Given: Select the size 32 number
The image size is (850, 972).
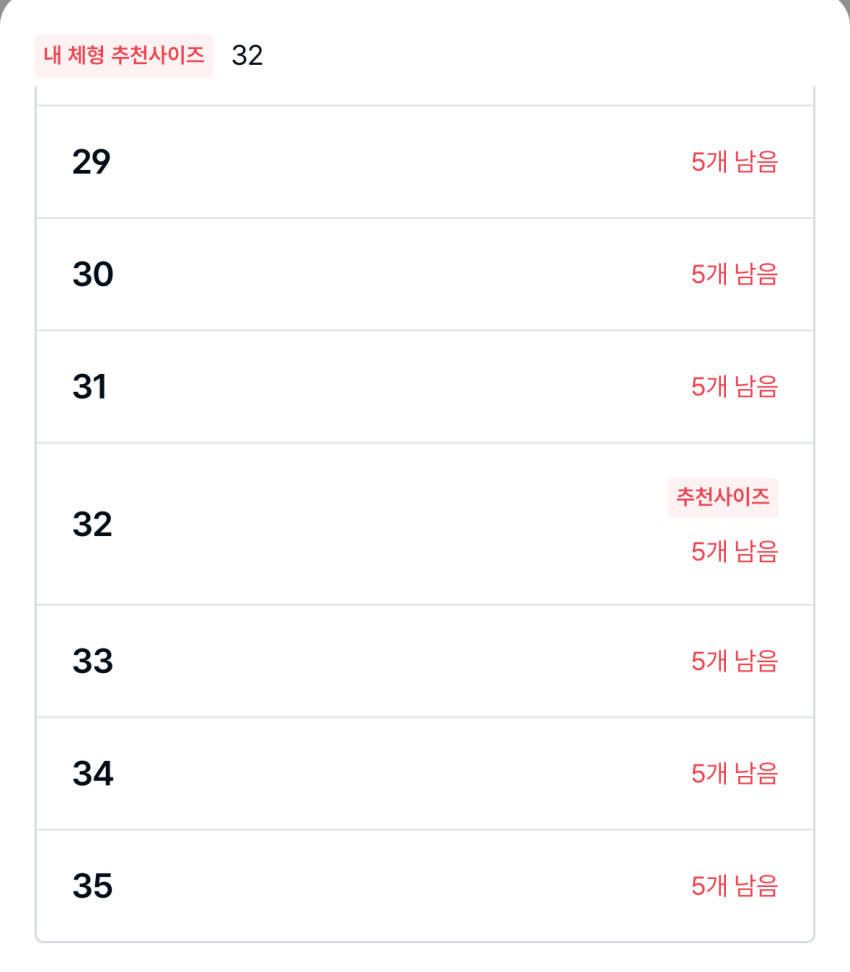Looking at the screenshot, I should (92, 524).
